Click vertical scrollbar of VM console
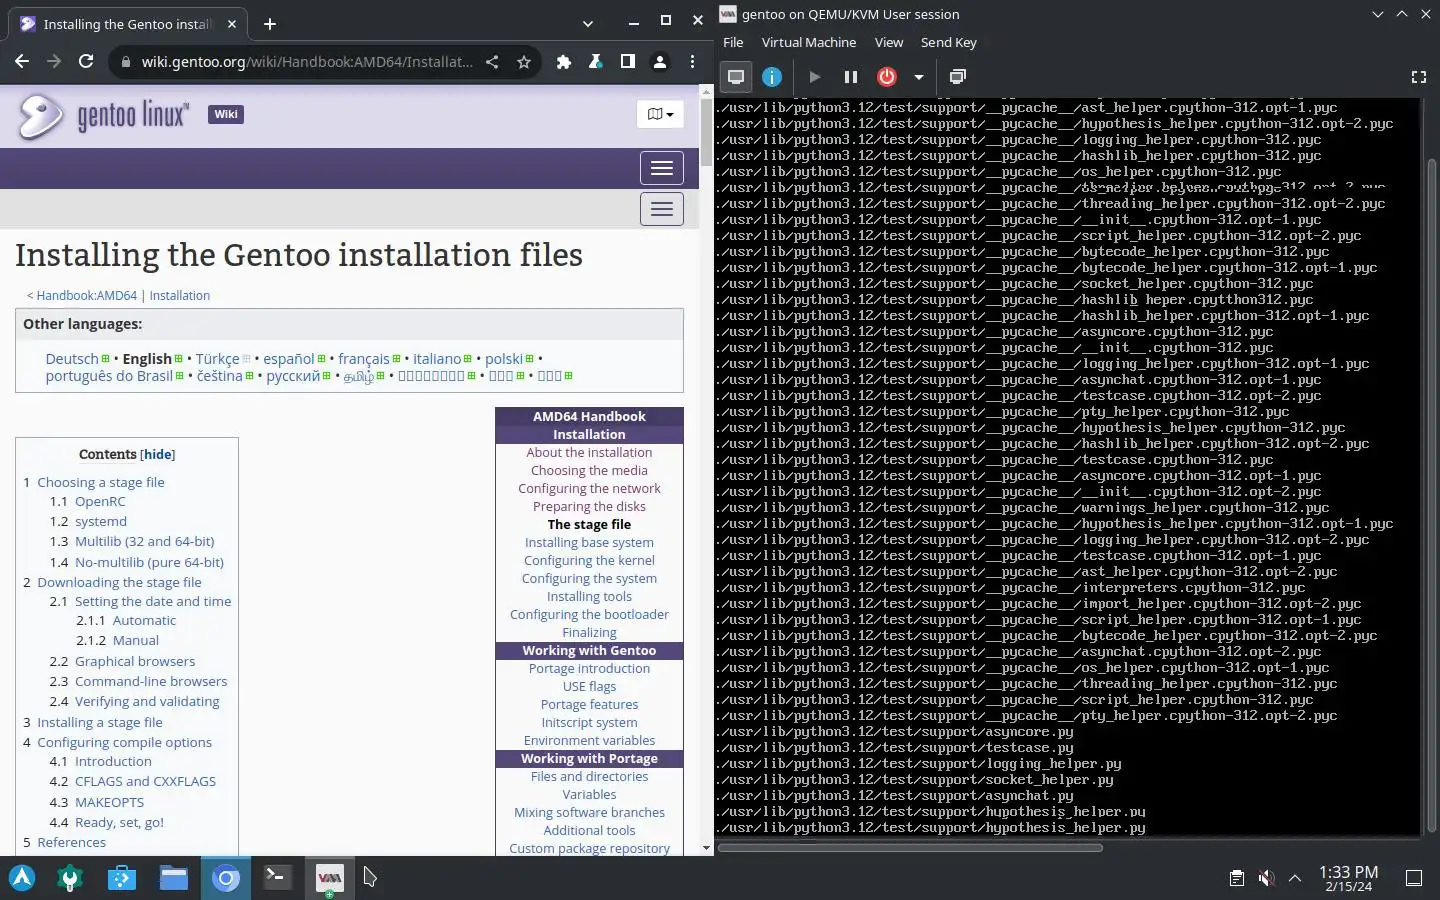The width and height of the screenshot is (1440, 900). point(1431,495)
